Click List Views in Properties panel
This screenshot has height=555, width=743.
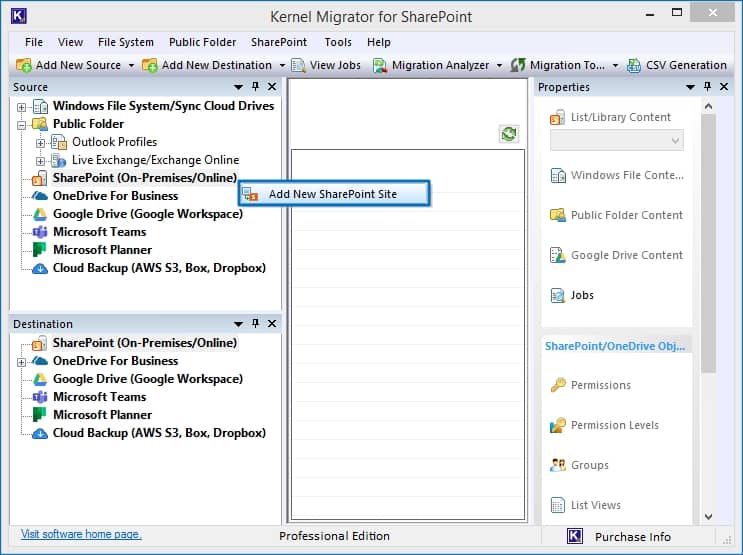[x=596, y=505]
